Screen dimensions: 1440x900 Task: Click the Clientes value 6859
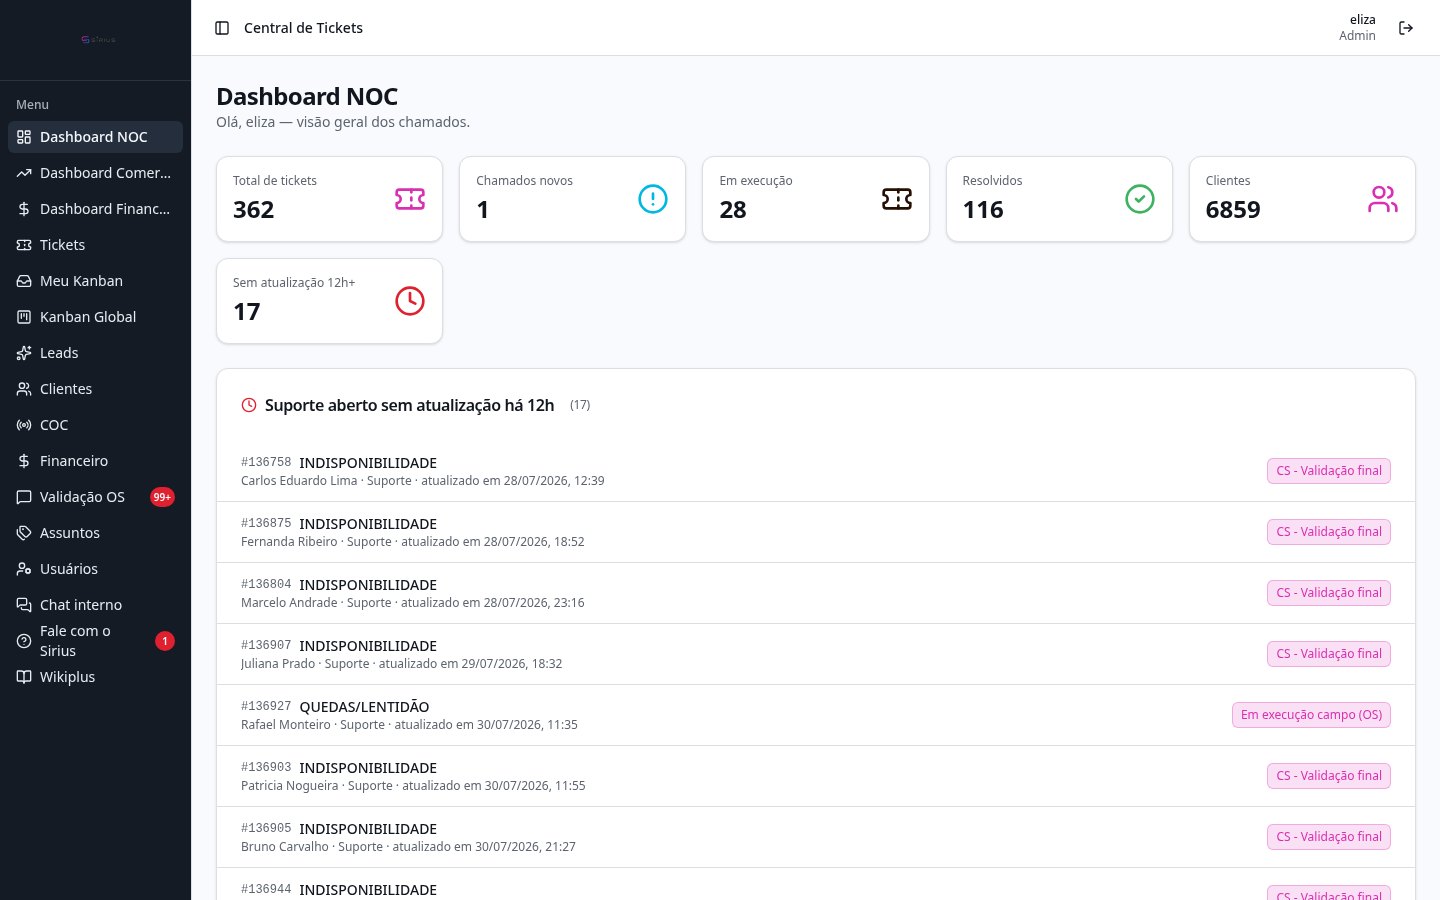tap(1233, 210)
